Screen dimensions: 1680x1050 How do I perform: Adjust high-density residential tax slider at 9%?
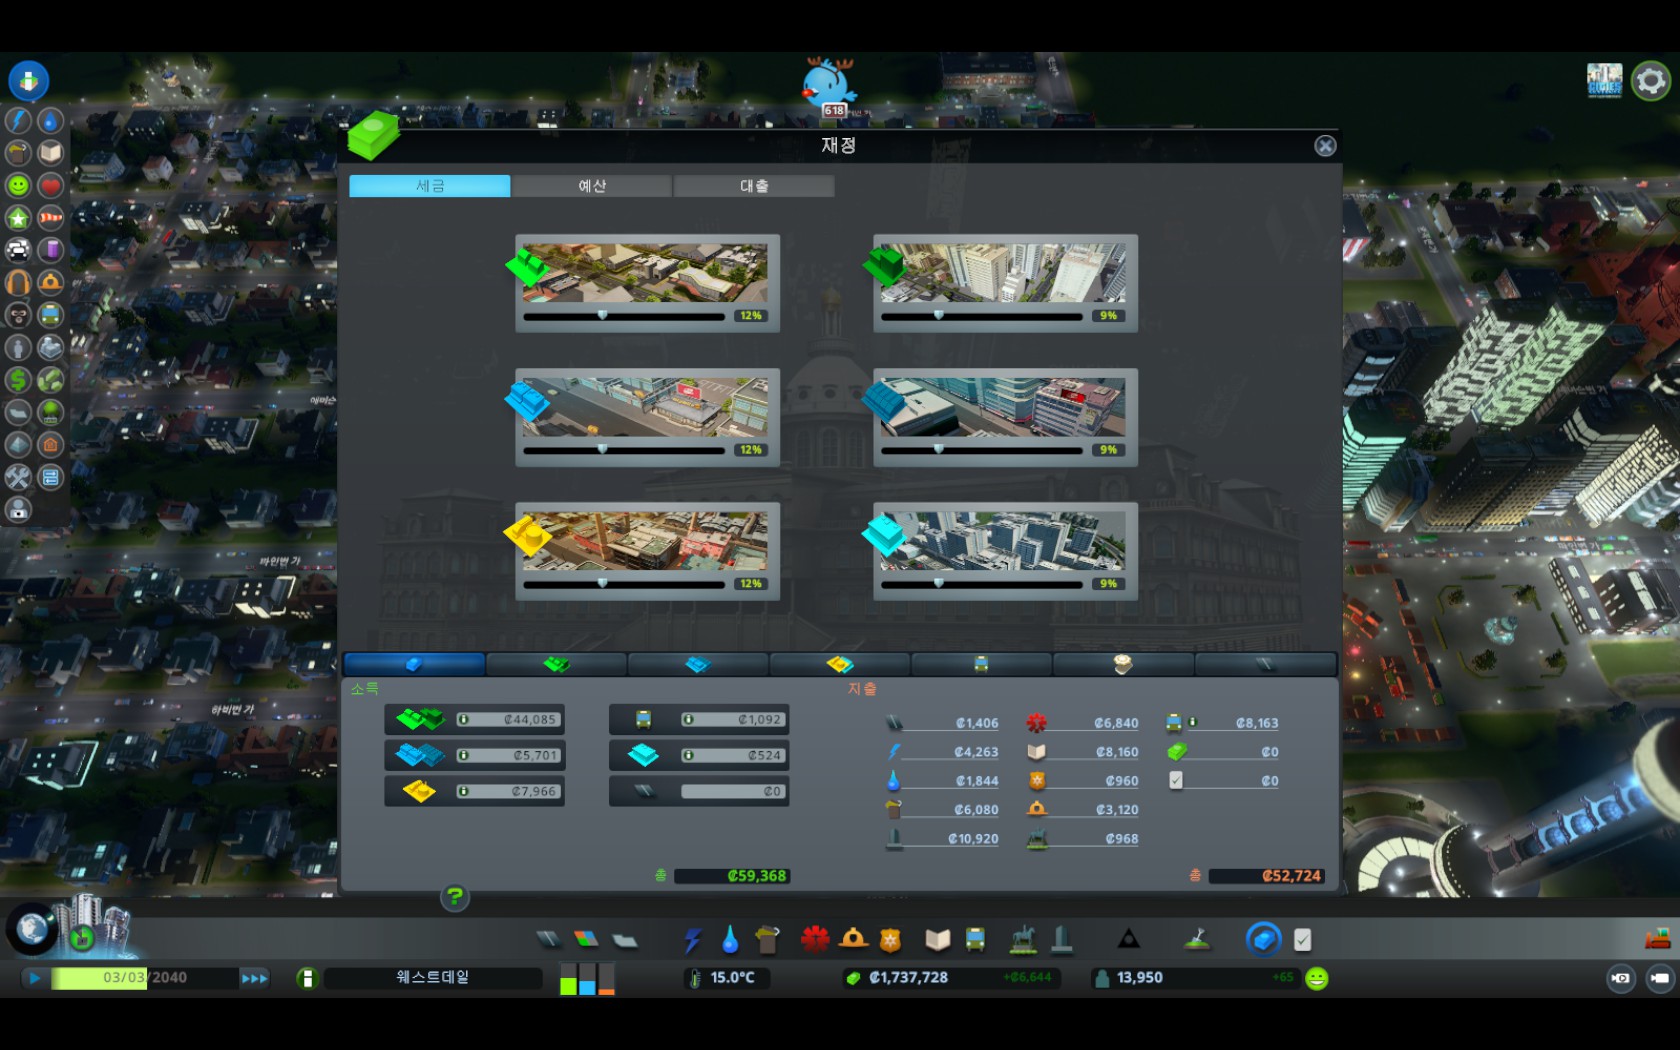click(x=981, y=316)
